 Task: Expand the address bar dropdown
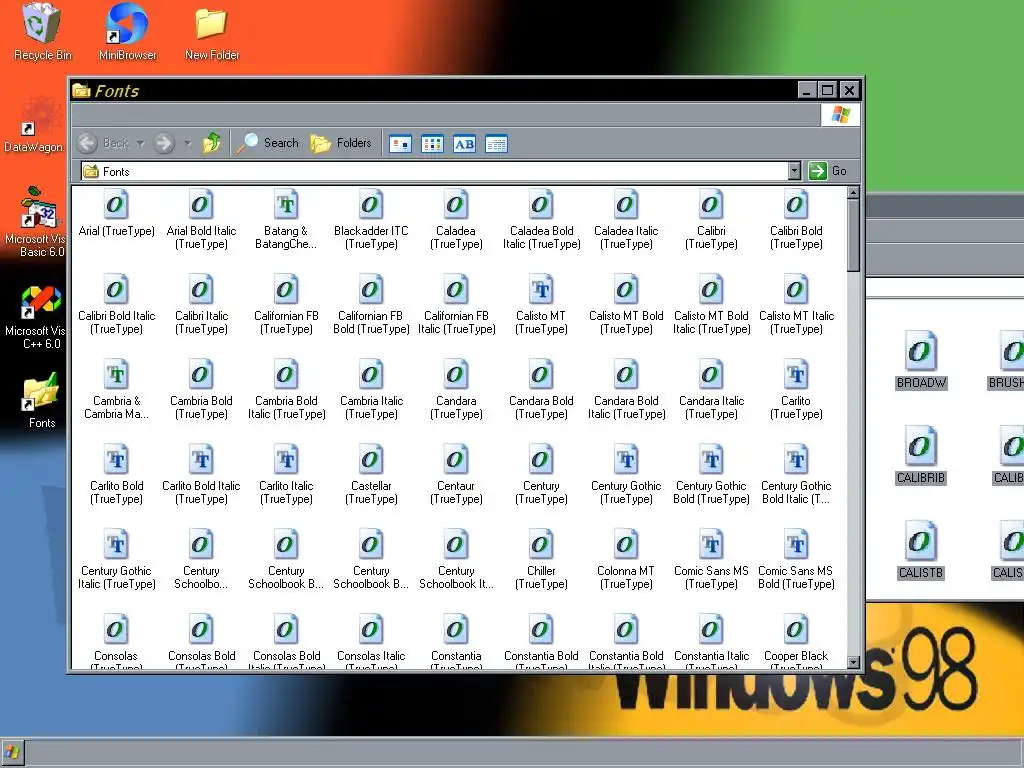tap(794, 171)
